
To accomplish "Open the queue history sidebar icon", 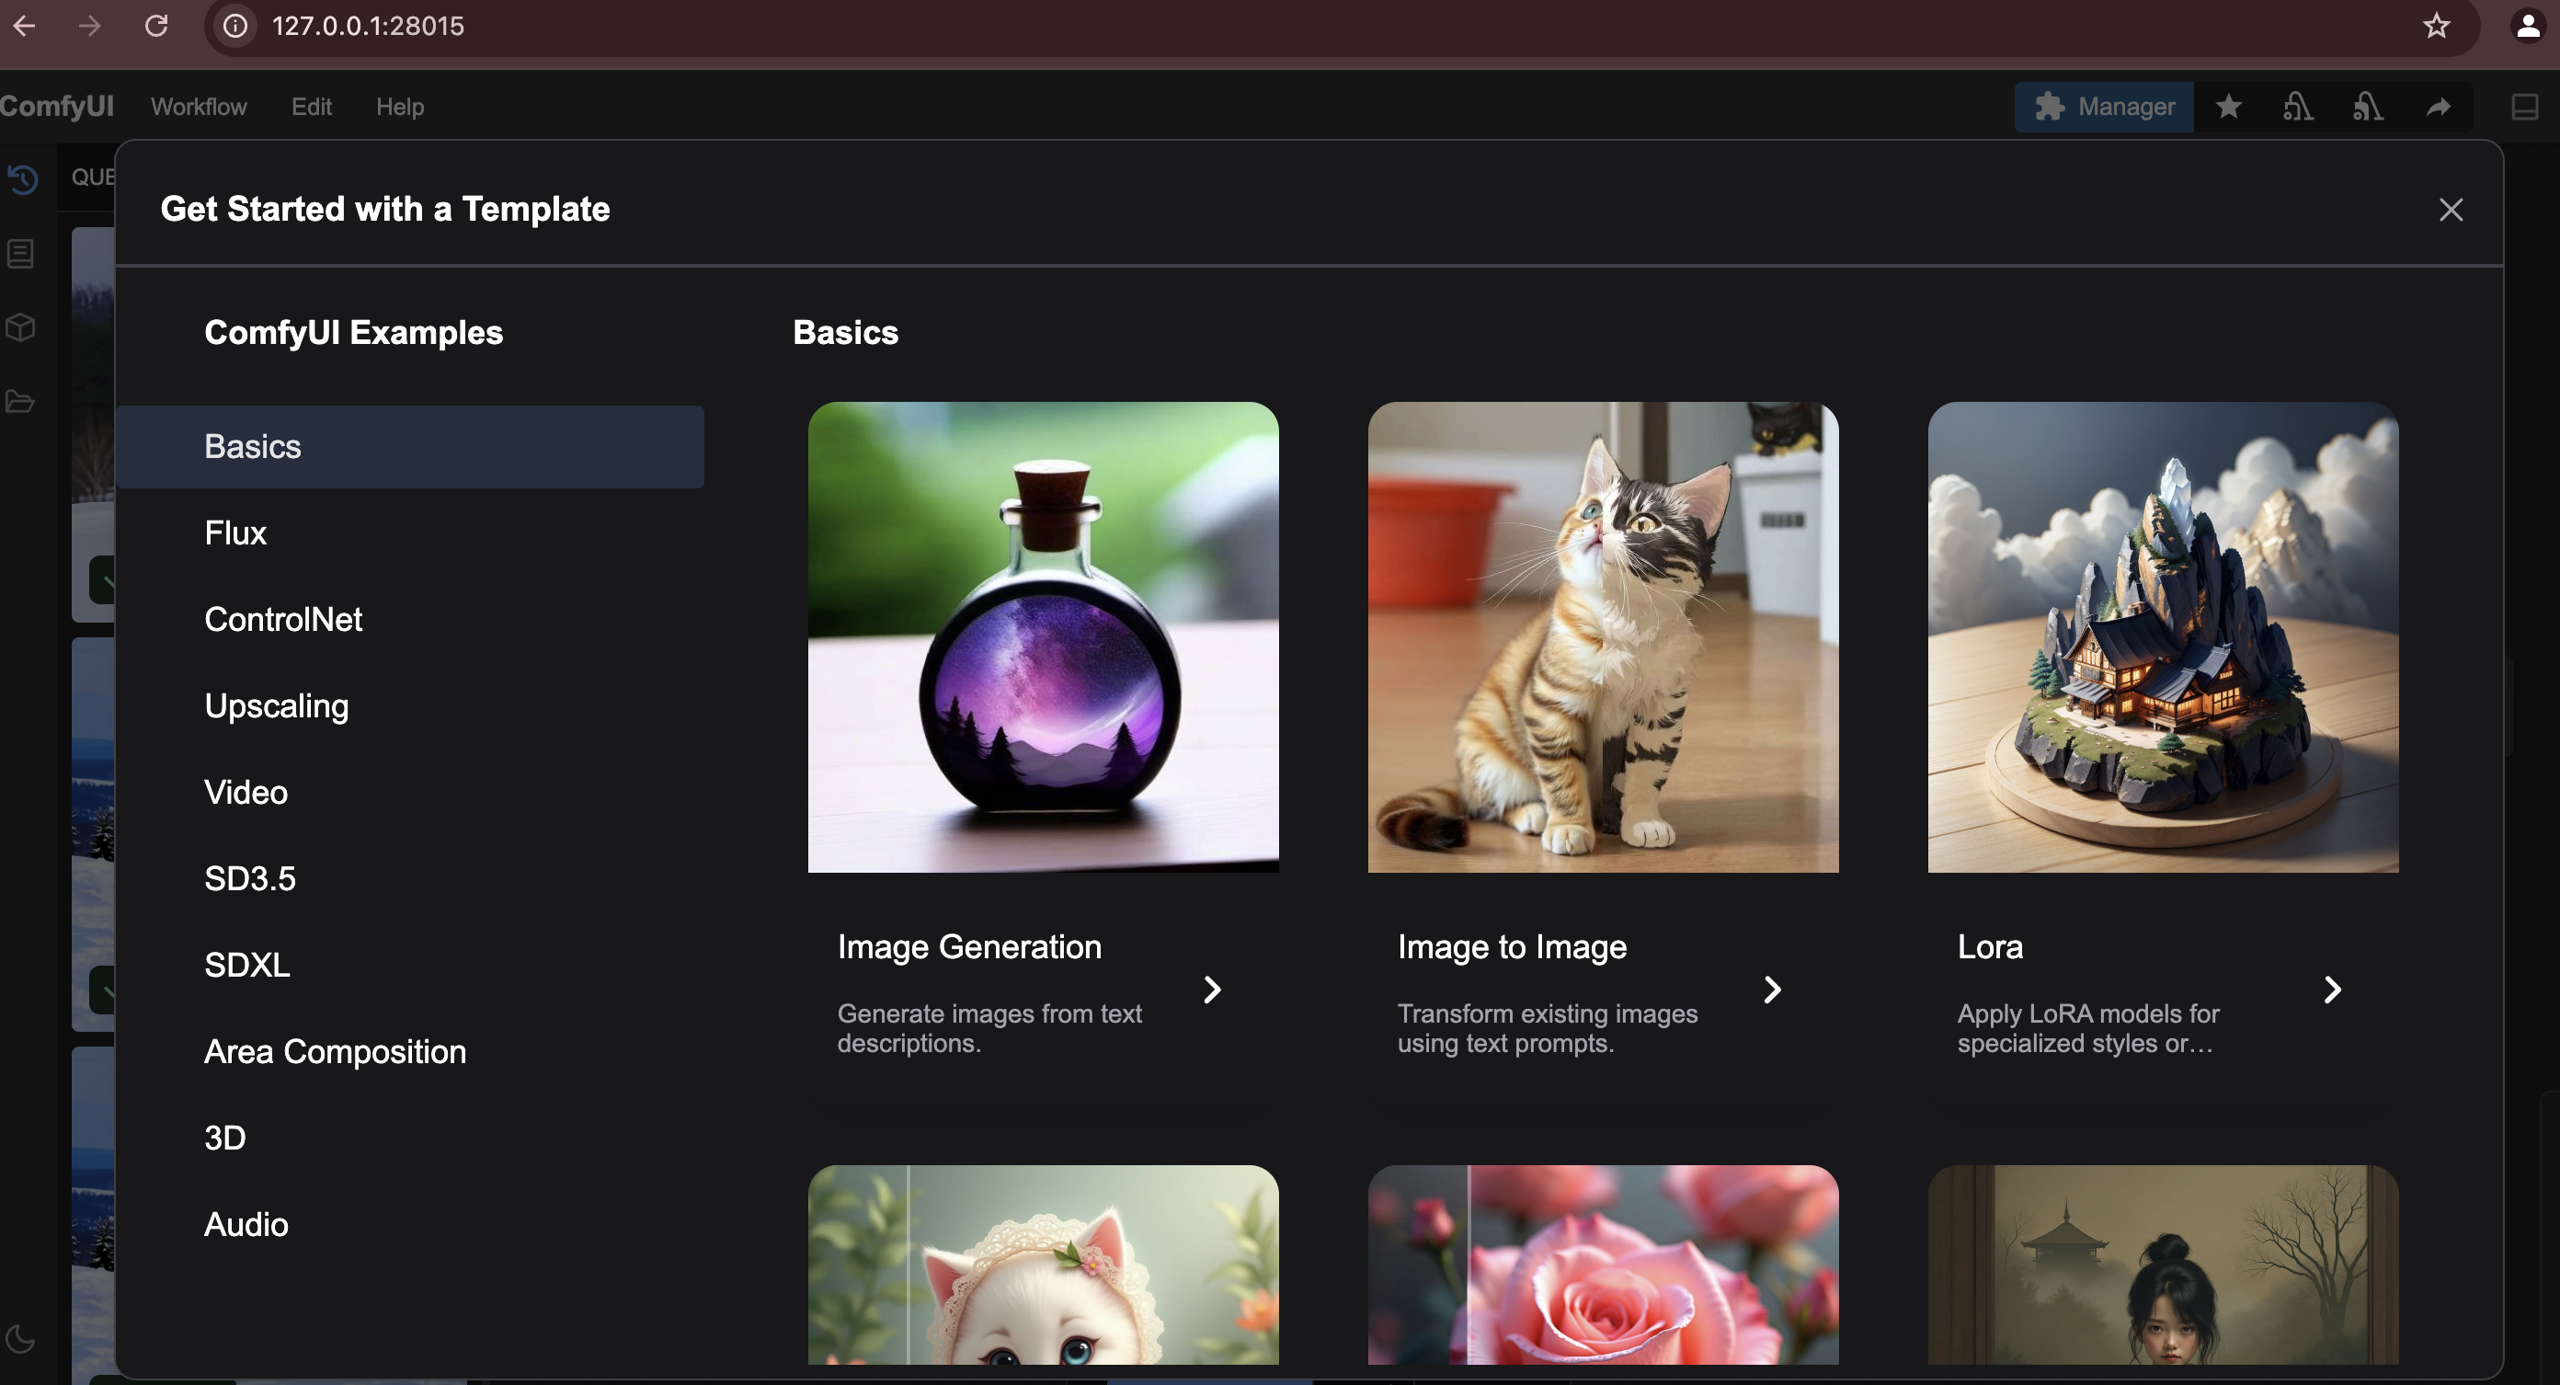I will coord(22,179).
